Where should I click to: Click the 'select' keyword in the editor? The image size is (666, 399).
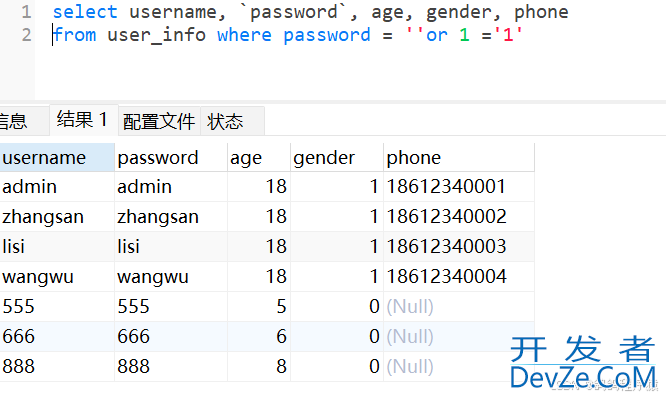[x=85, y=12]
